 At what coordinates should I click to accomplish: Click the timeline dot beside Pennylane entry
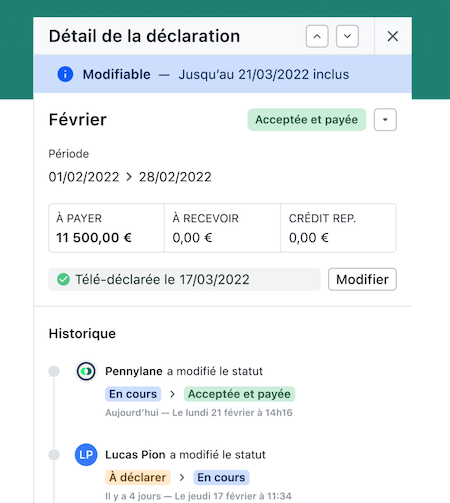[x=54, y=371]
